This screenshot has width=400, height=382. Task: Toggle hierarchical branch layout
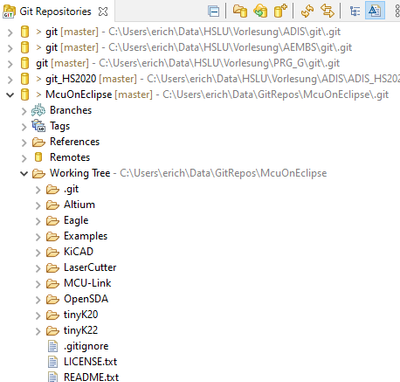[355, 11]
